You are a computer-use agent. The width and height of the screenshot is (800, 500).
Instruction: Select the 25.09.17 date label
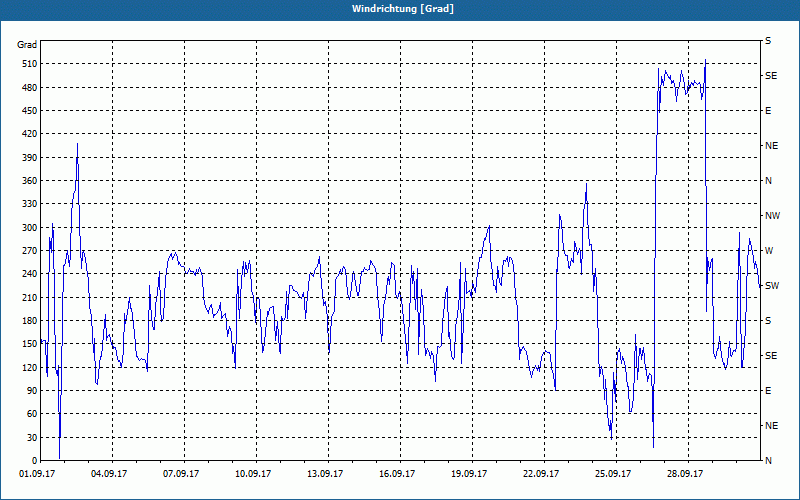613,474
